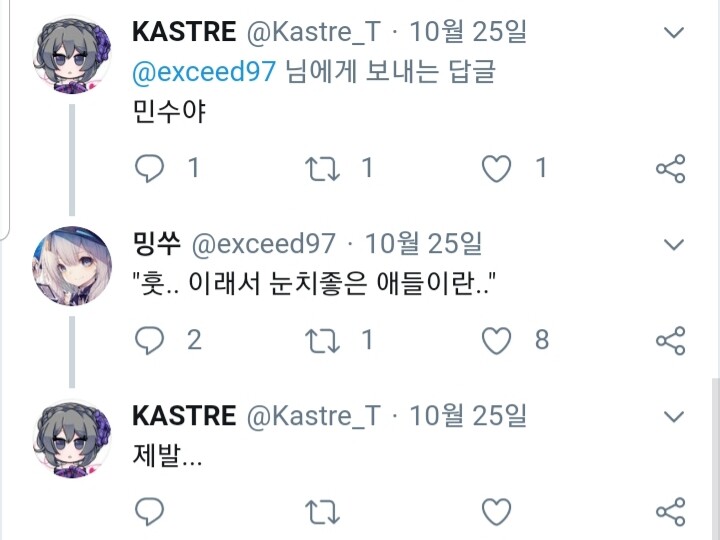This screenshot has height=540, width=720.
Task: Expand options for the "제발..." tweet
Action: [674, 416]
